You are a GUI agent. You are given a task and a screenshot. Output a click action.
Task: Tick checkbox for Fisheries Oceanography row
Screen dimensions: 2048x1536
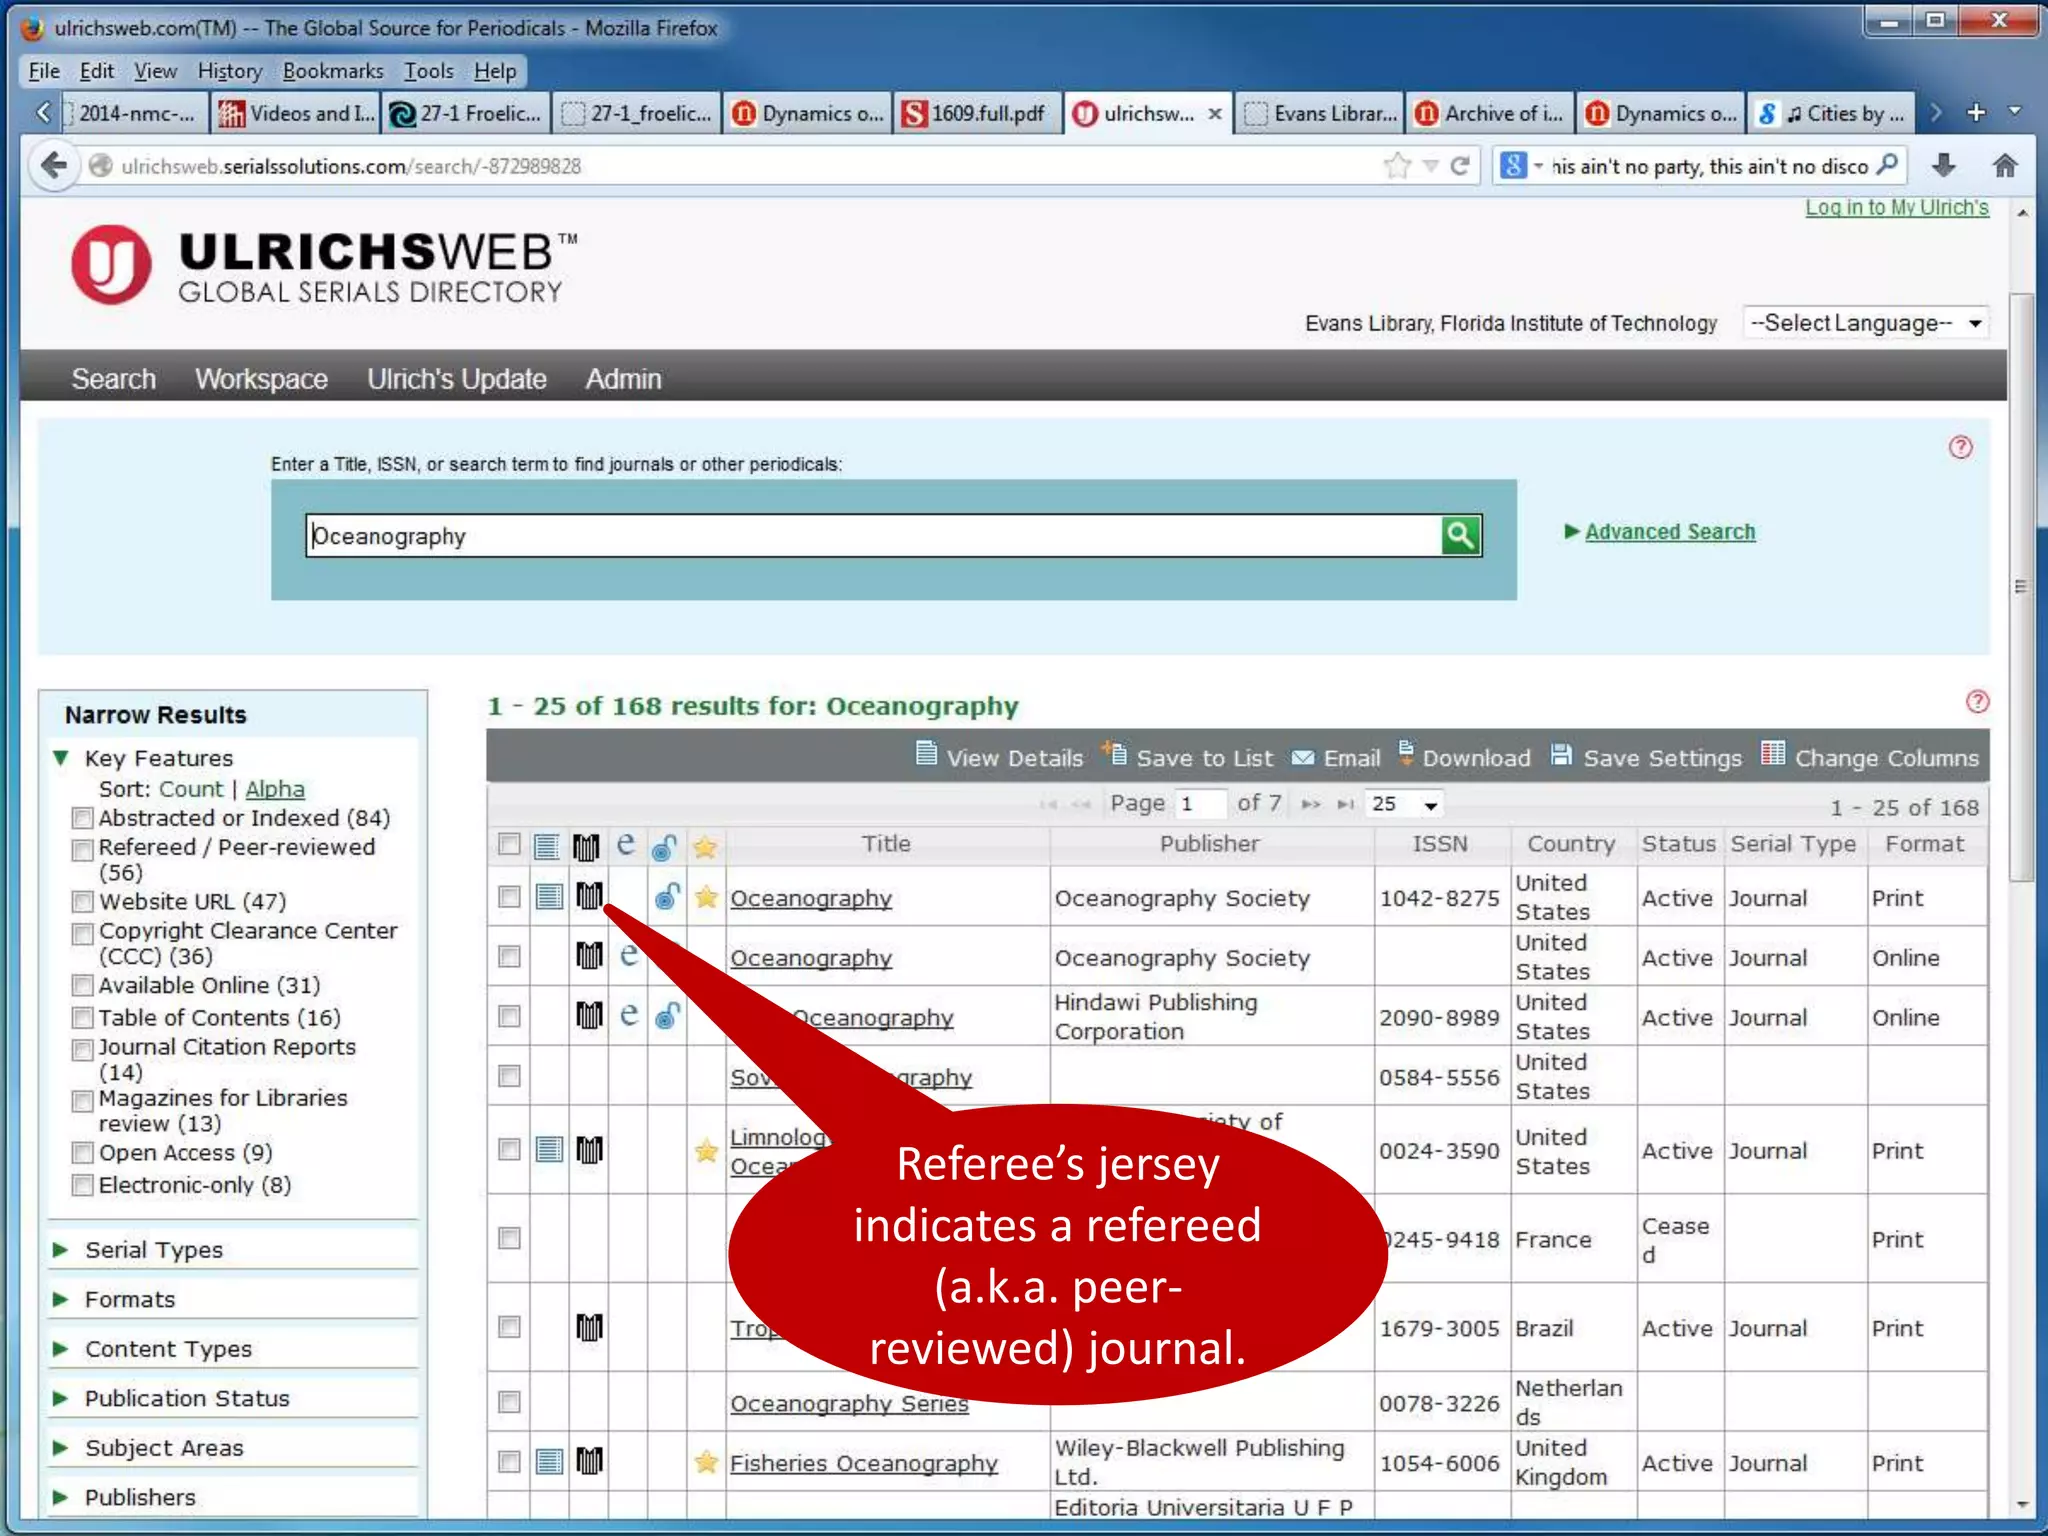(510, 1462)
